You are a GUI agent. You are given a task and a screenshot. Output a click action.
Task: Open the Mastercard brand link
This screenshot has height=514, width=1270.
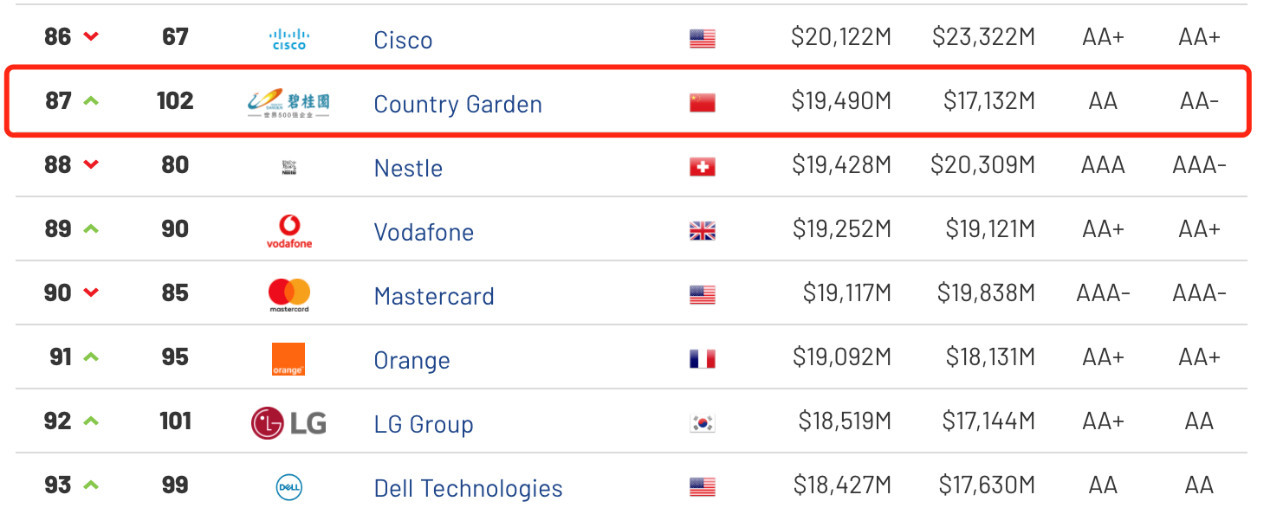434,296
